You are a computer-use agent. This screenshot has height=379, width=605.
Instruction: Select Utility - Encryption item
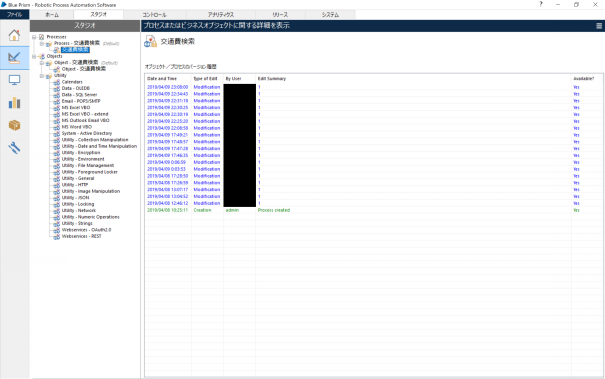(81, 153)
